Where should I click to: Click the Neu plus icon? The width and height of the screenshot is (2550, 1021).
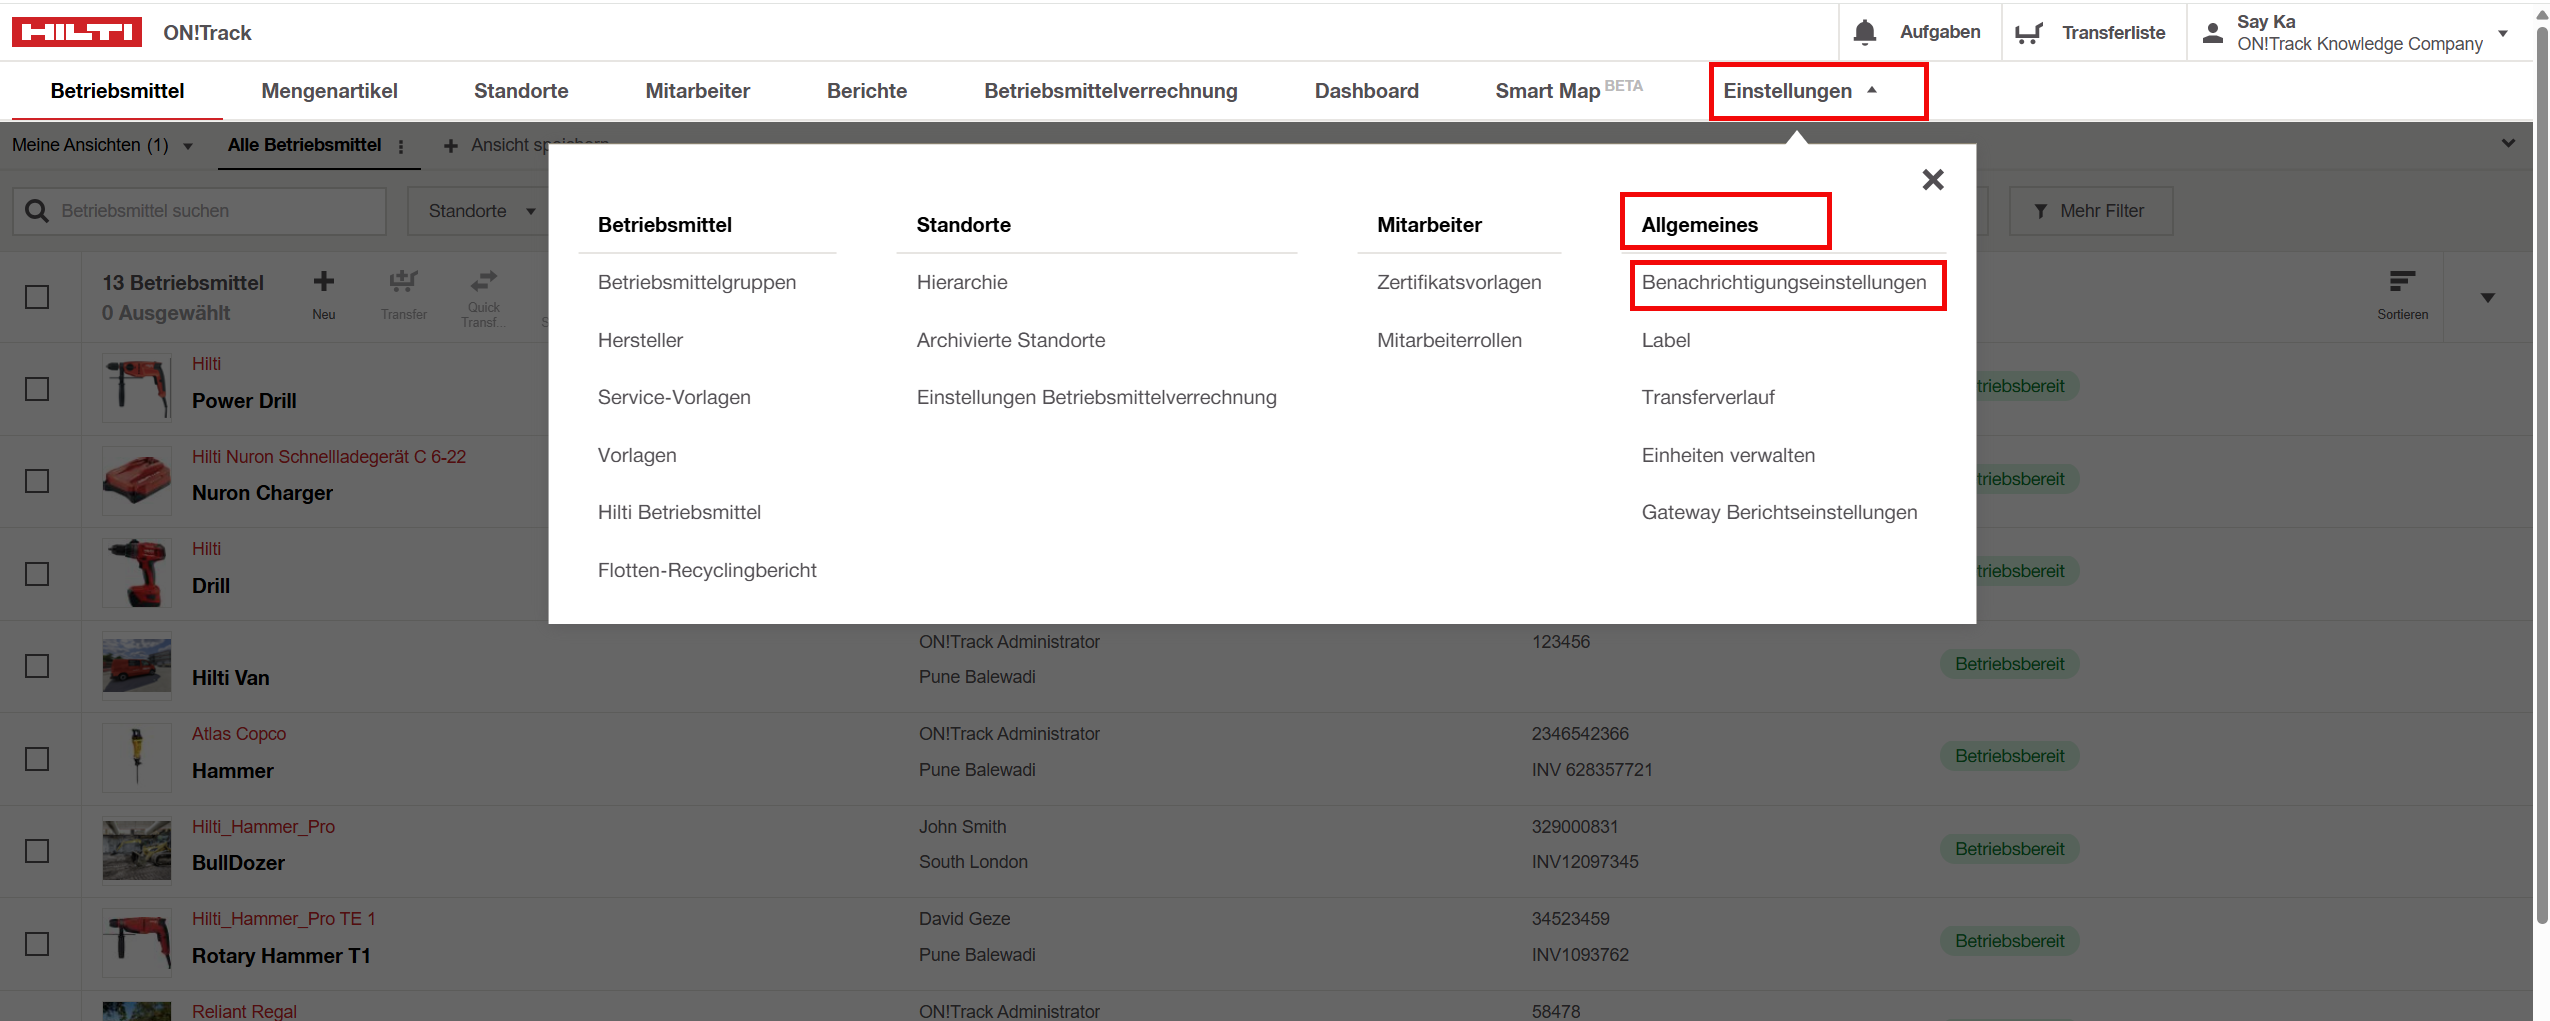coord(324,282)
